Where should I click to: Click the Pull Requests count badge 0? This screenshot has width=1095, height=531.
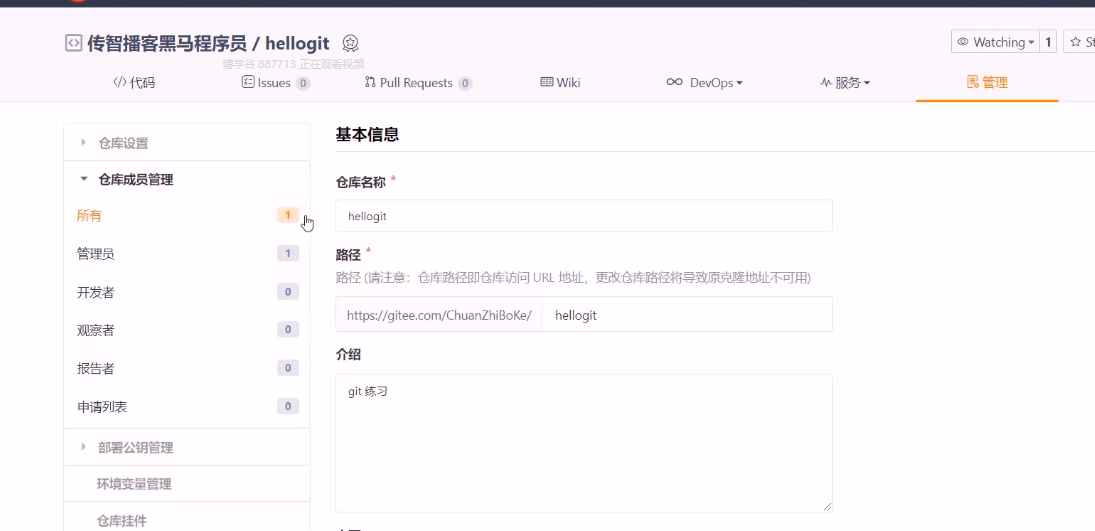click(464, 84)
